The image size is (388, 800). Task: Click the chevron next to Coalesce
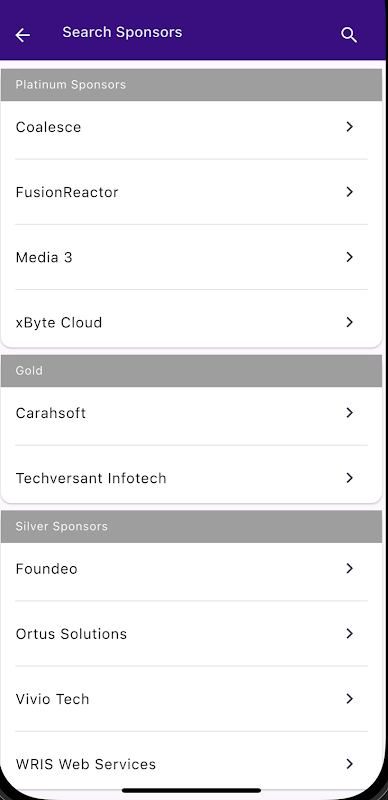(x=350, y=127)
